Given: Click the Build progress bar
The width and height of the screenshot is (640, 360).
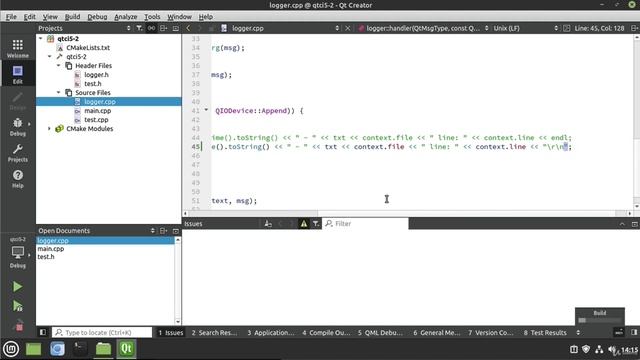Looking at the screenshot, I should coord(600,320).
